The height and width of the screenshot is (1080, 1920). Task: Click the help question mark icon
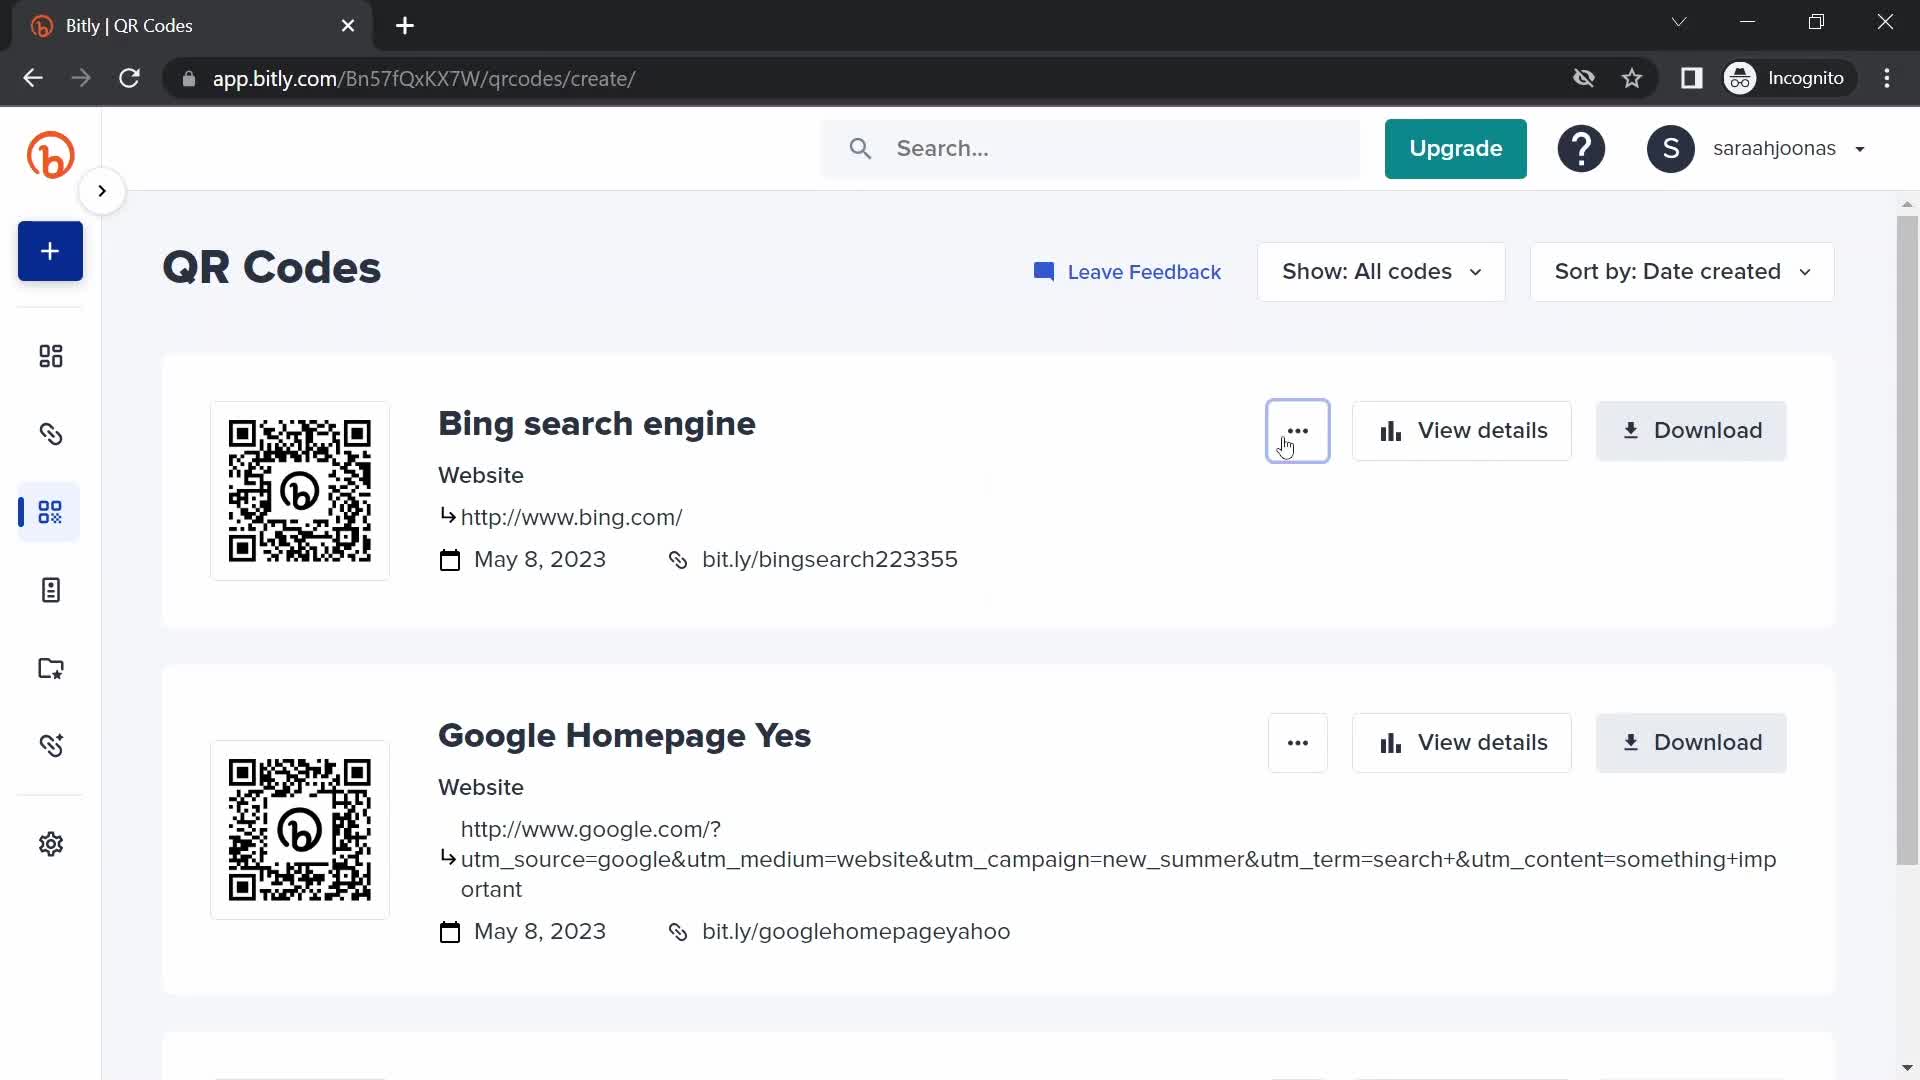1581,149
